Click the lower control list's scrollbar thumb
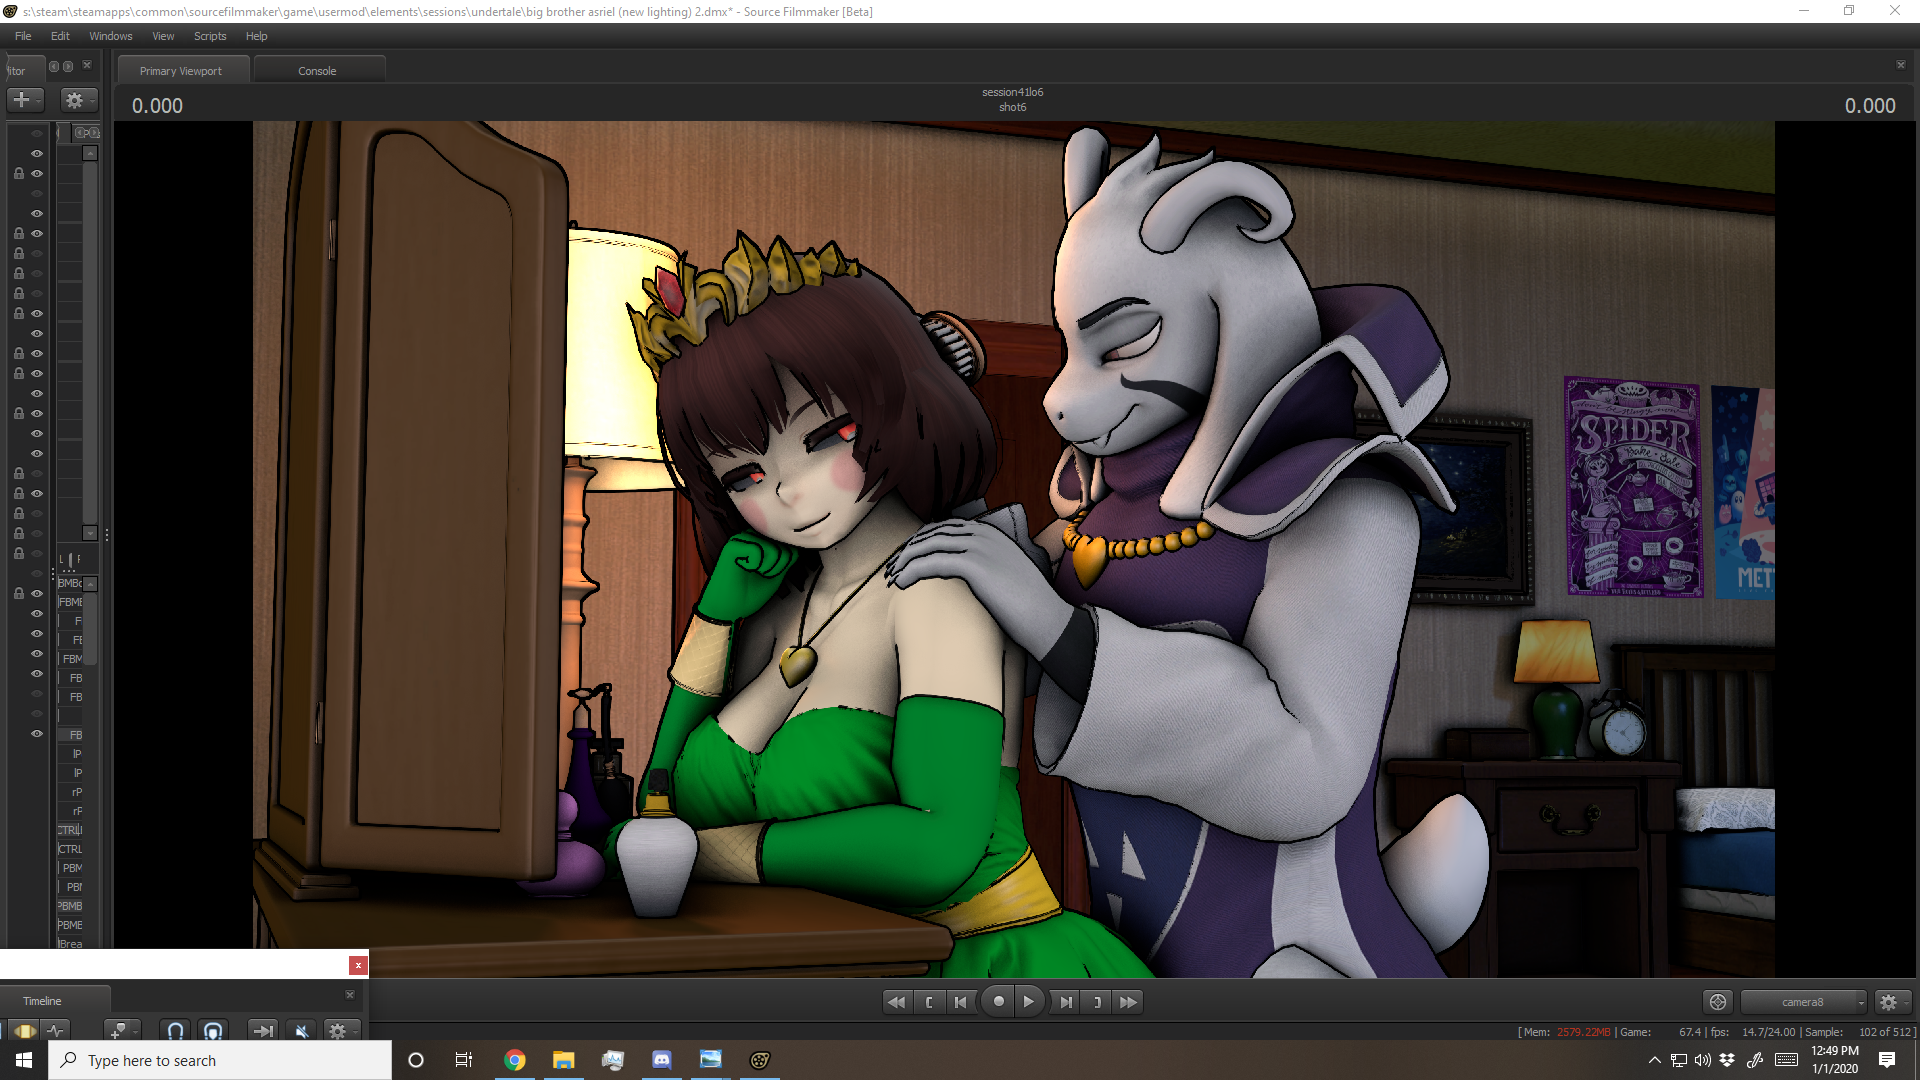Screen dimensions: 1920x1080 tap(90, 627)
